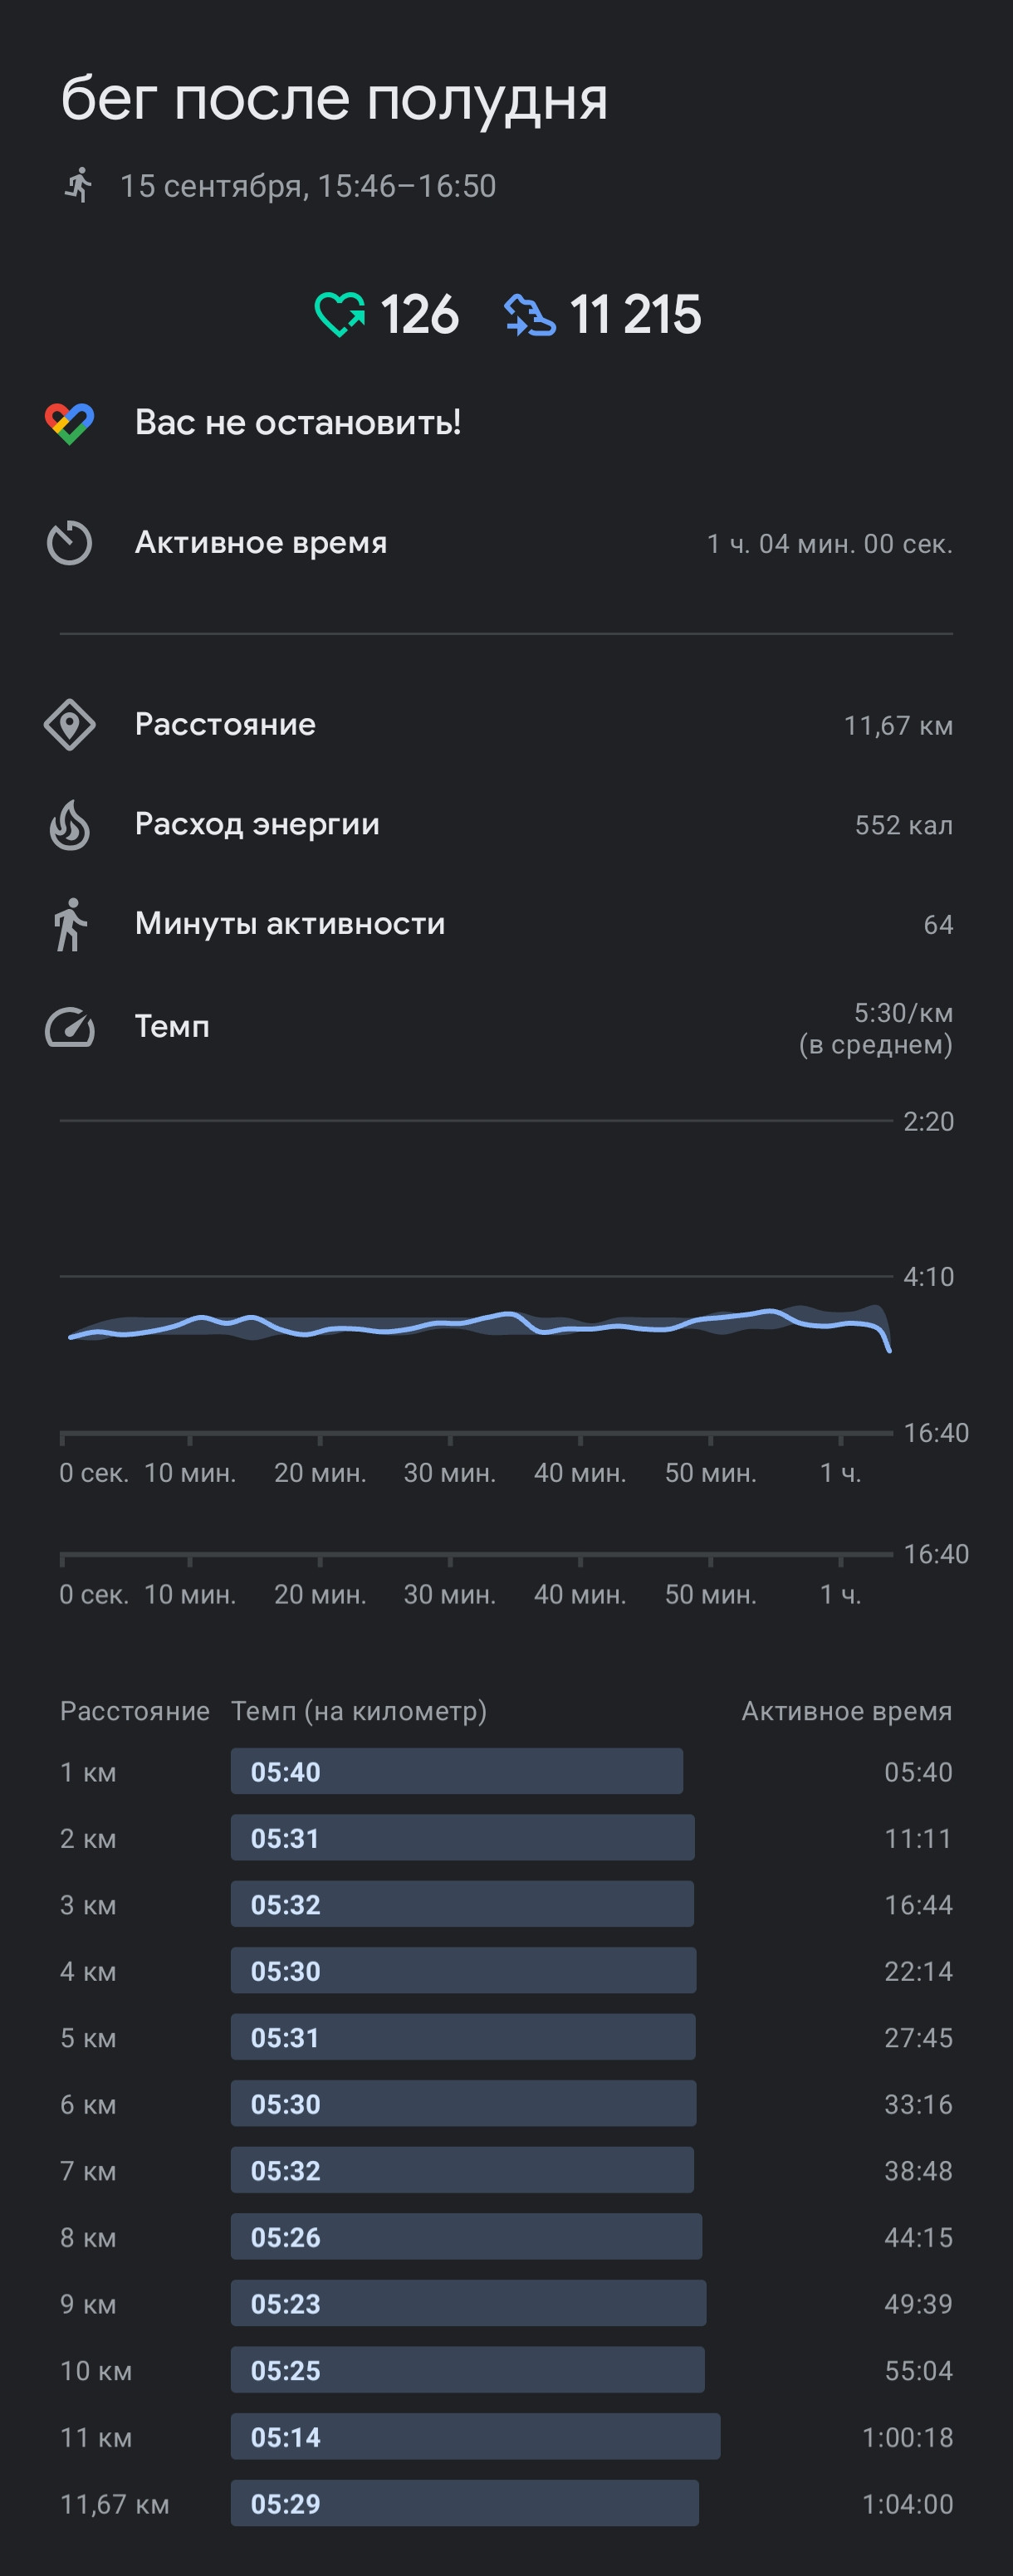Tap the Расстояние location diamond icon
The image size is (1013, 2576).
pos(70,725)
